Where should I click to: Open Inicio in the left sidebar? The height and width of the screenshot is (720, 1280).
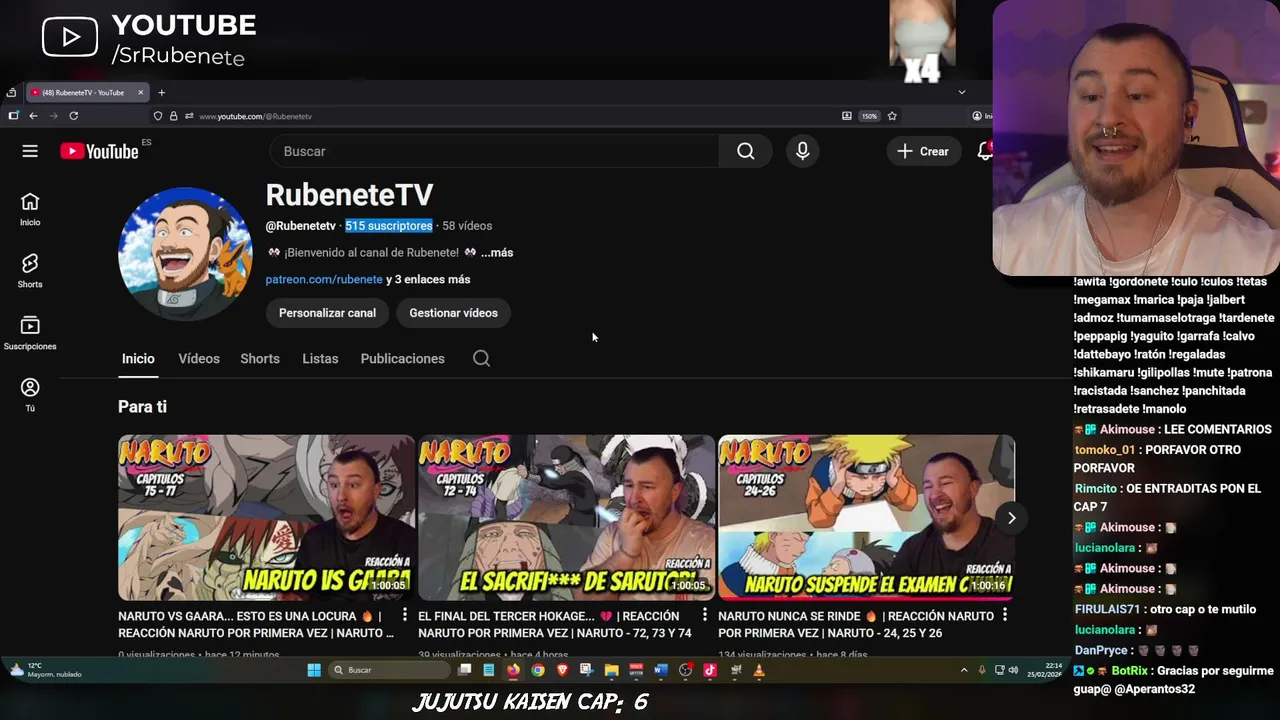click(30, 209)
